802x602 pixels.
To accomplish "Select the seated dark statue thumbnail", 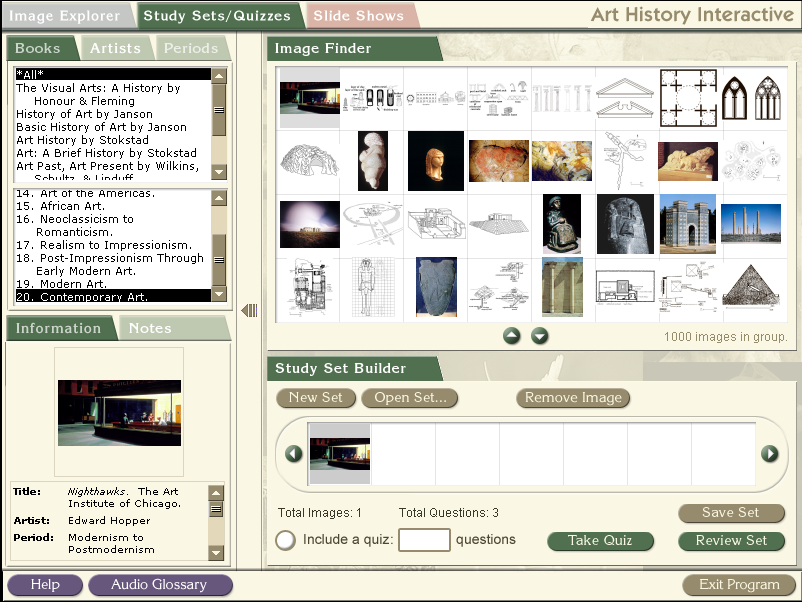I will tap(562, 225).
